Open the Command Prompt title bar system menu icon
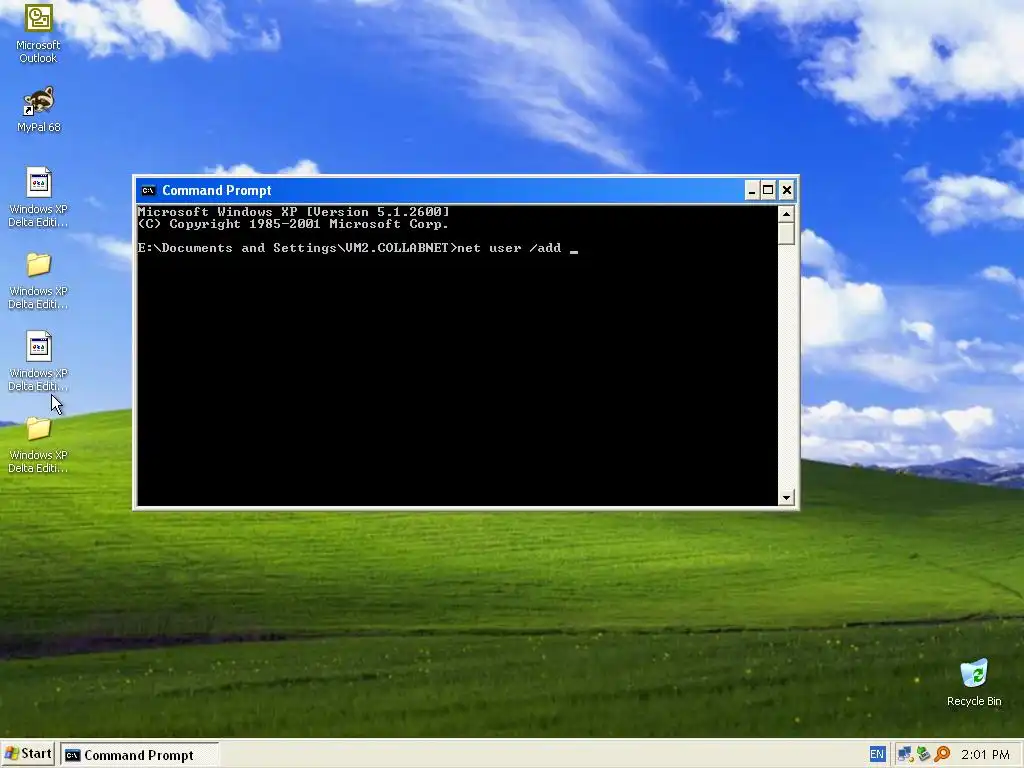 [x=148, y=191]
